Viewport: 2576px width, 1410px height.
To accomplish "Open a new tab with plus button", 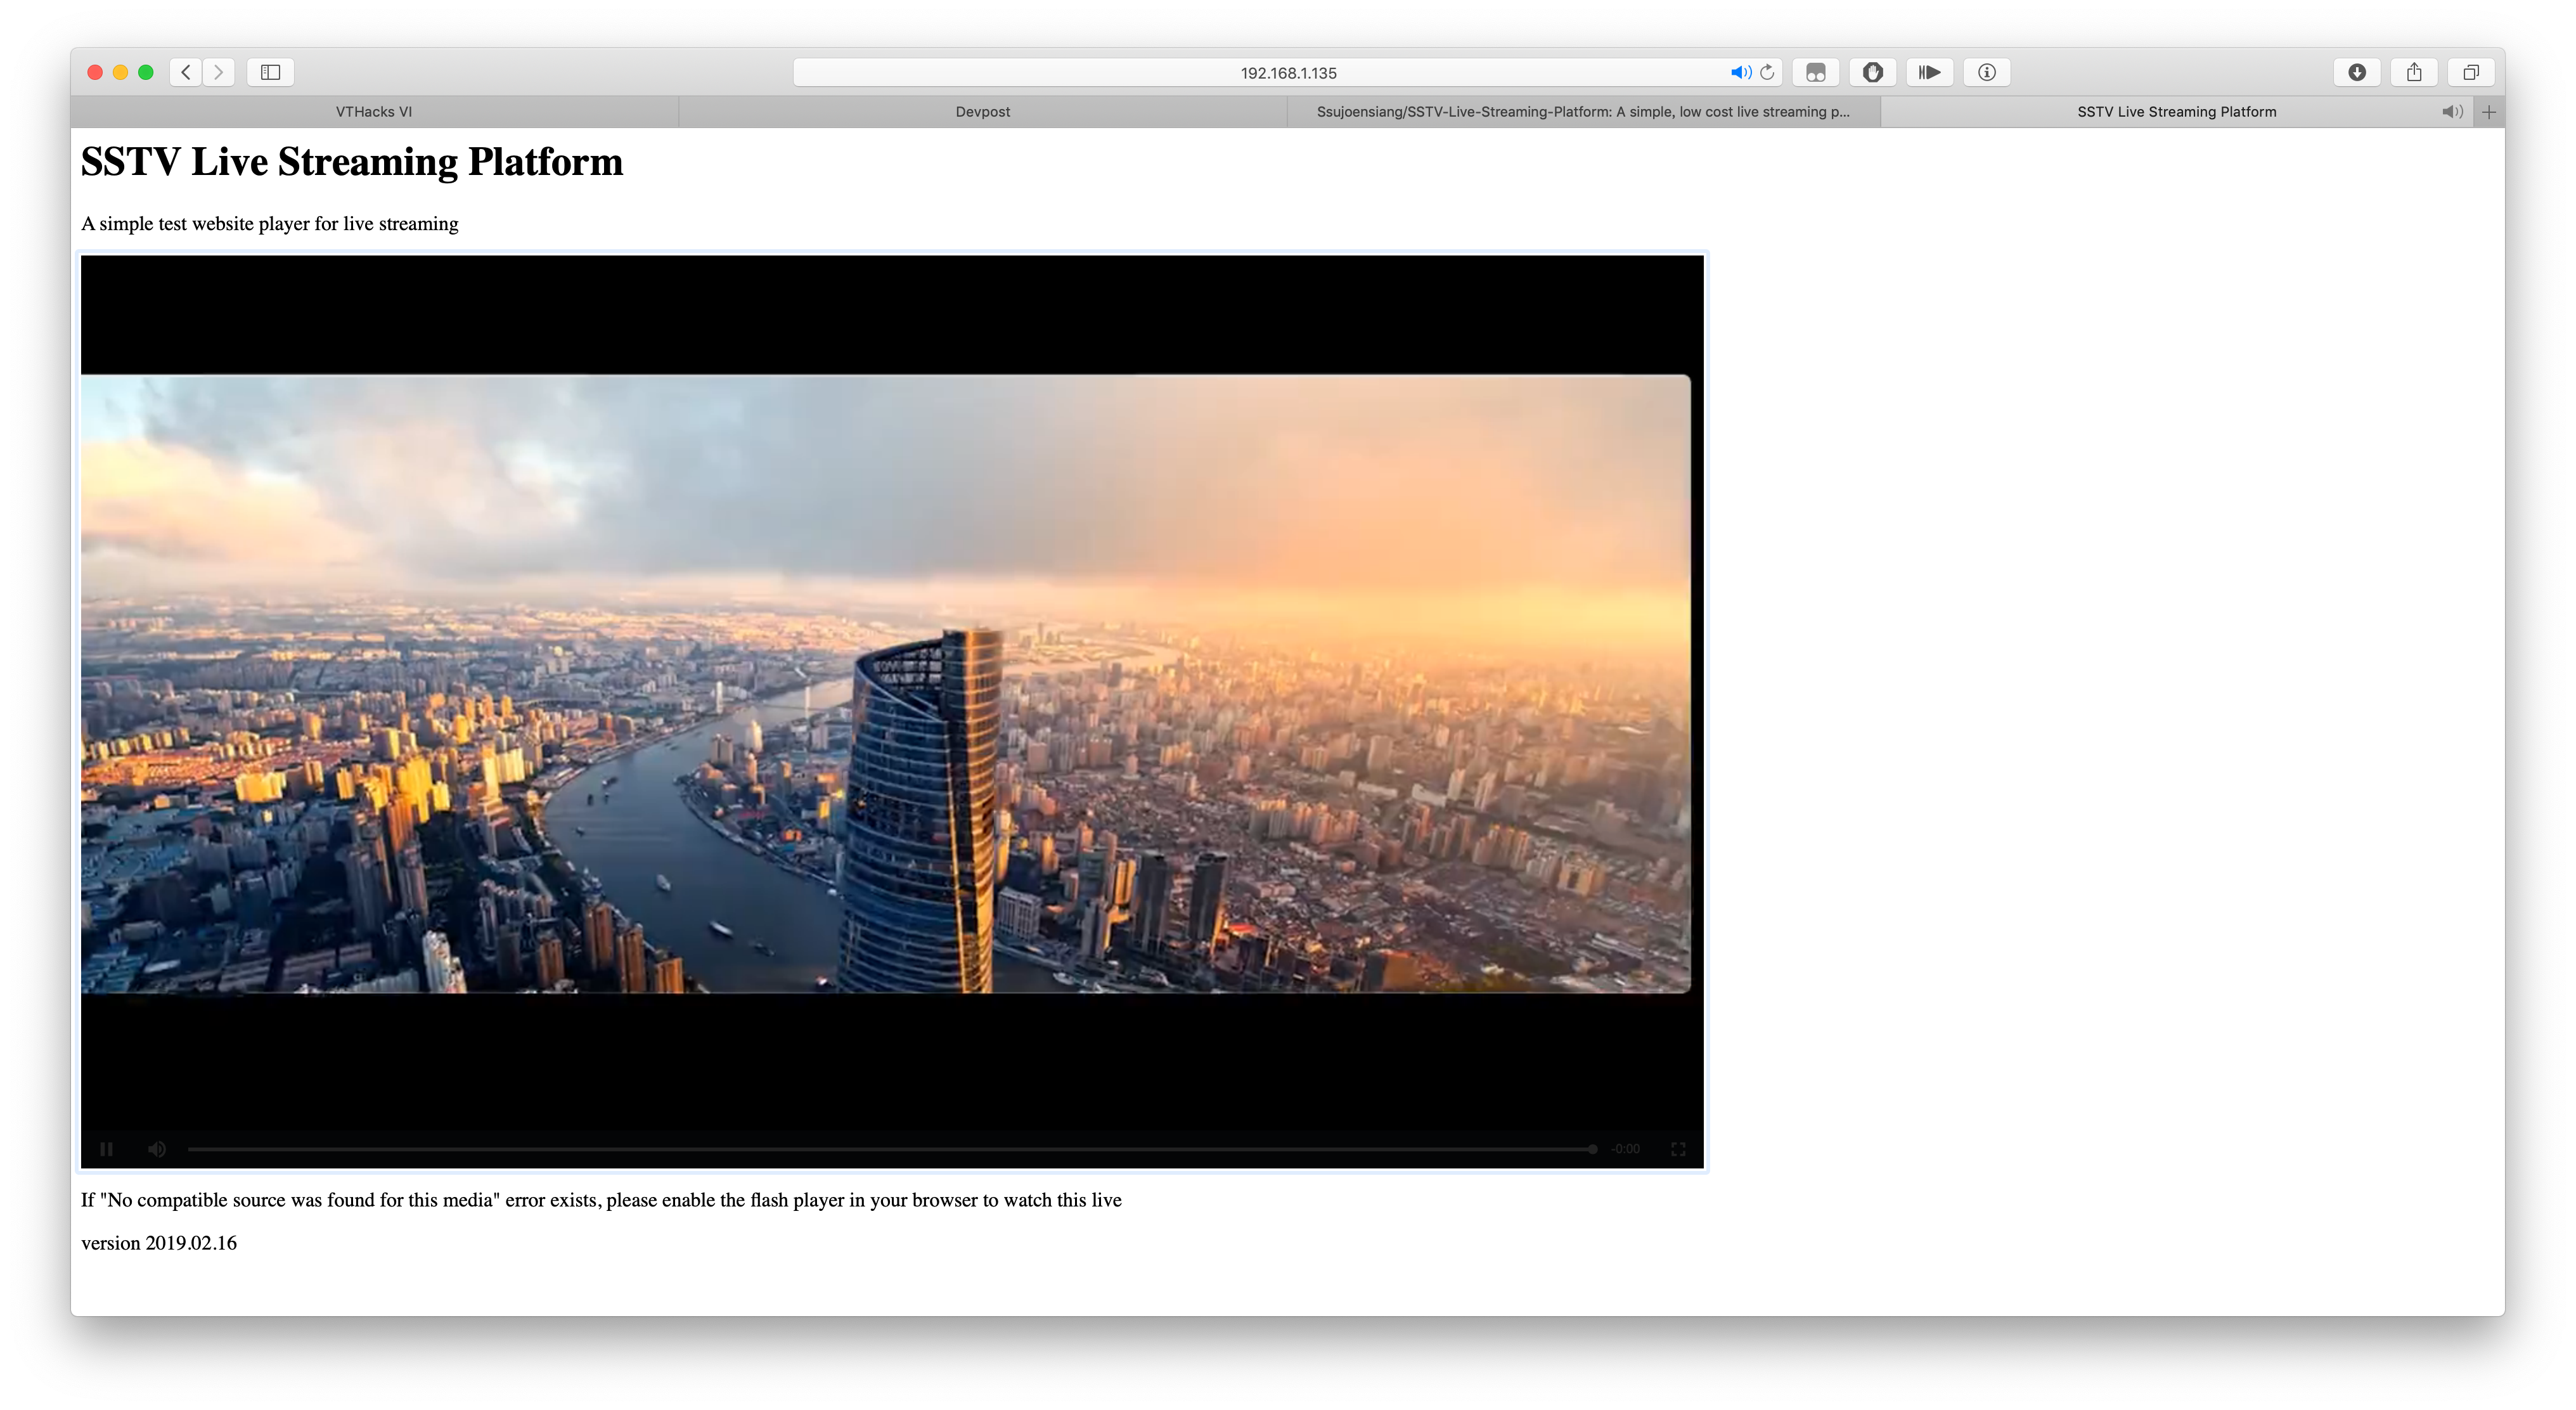I will pyautogui.click(x=2489, y=112).
